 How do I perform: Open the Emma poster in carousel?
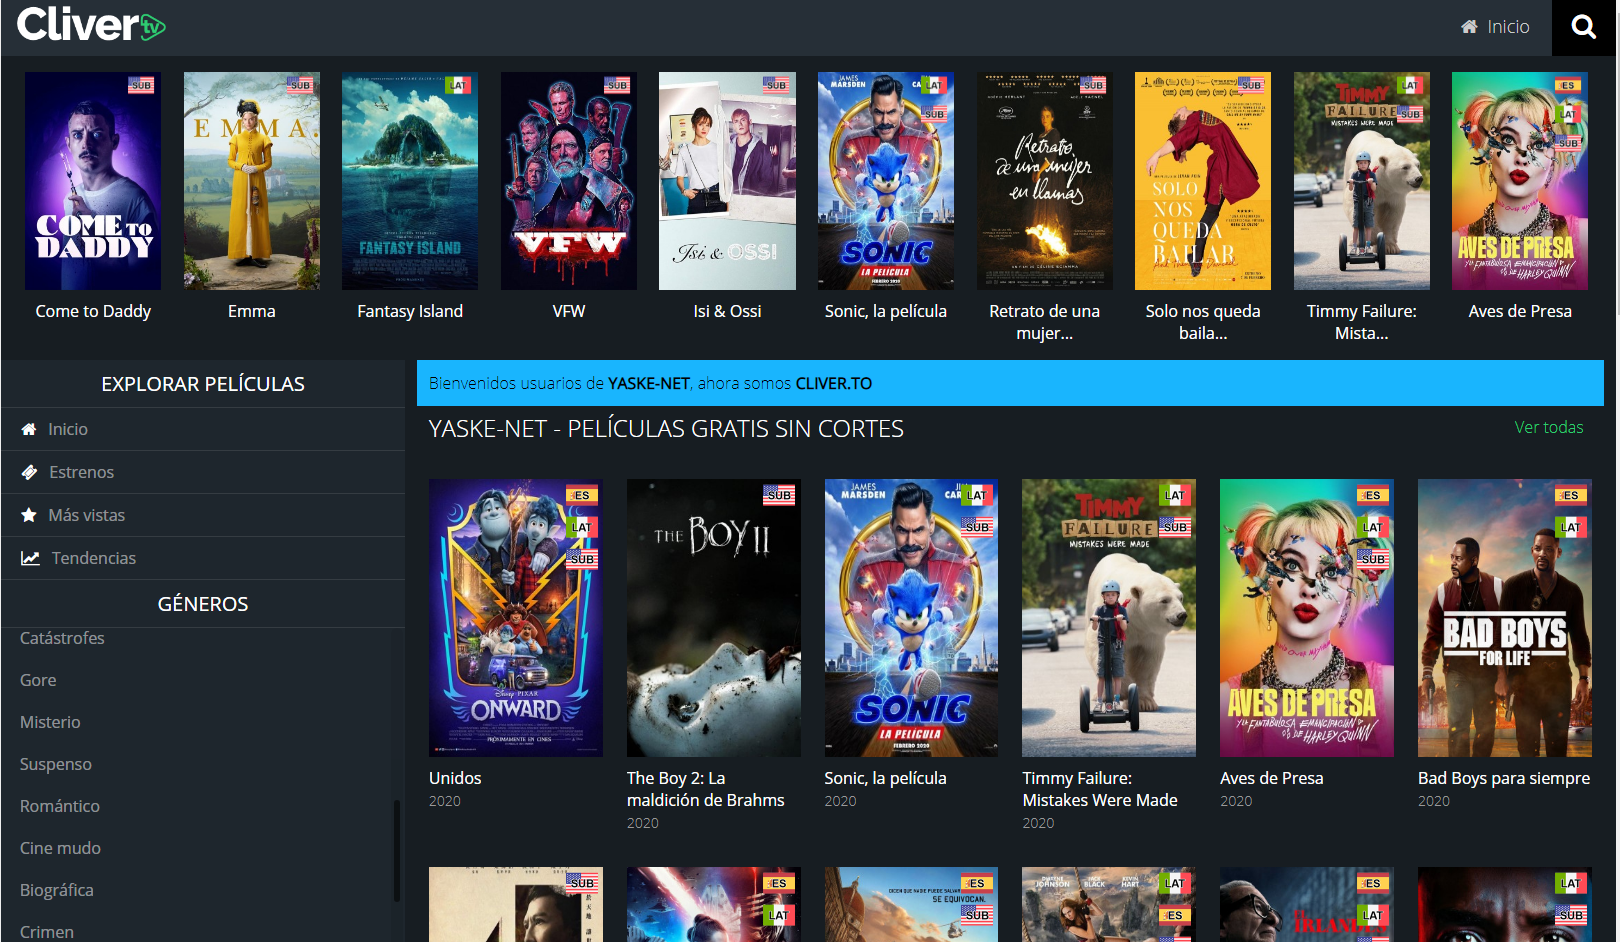point(252,181)
